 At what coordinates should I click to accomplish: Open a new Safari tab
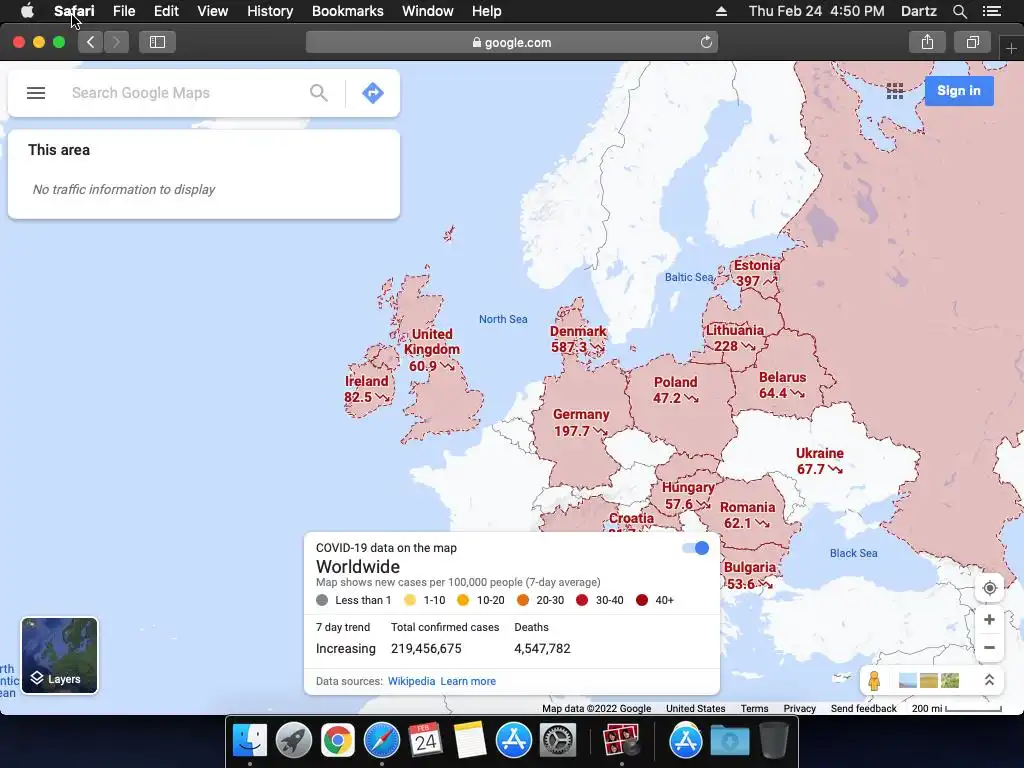[x=1011, y=49]
